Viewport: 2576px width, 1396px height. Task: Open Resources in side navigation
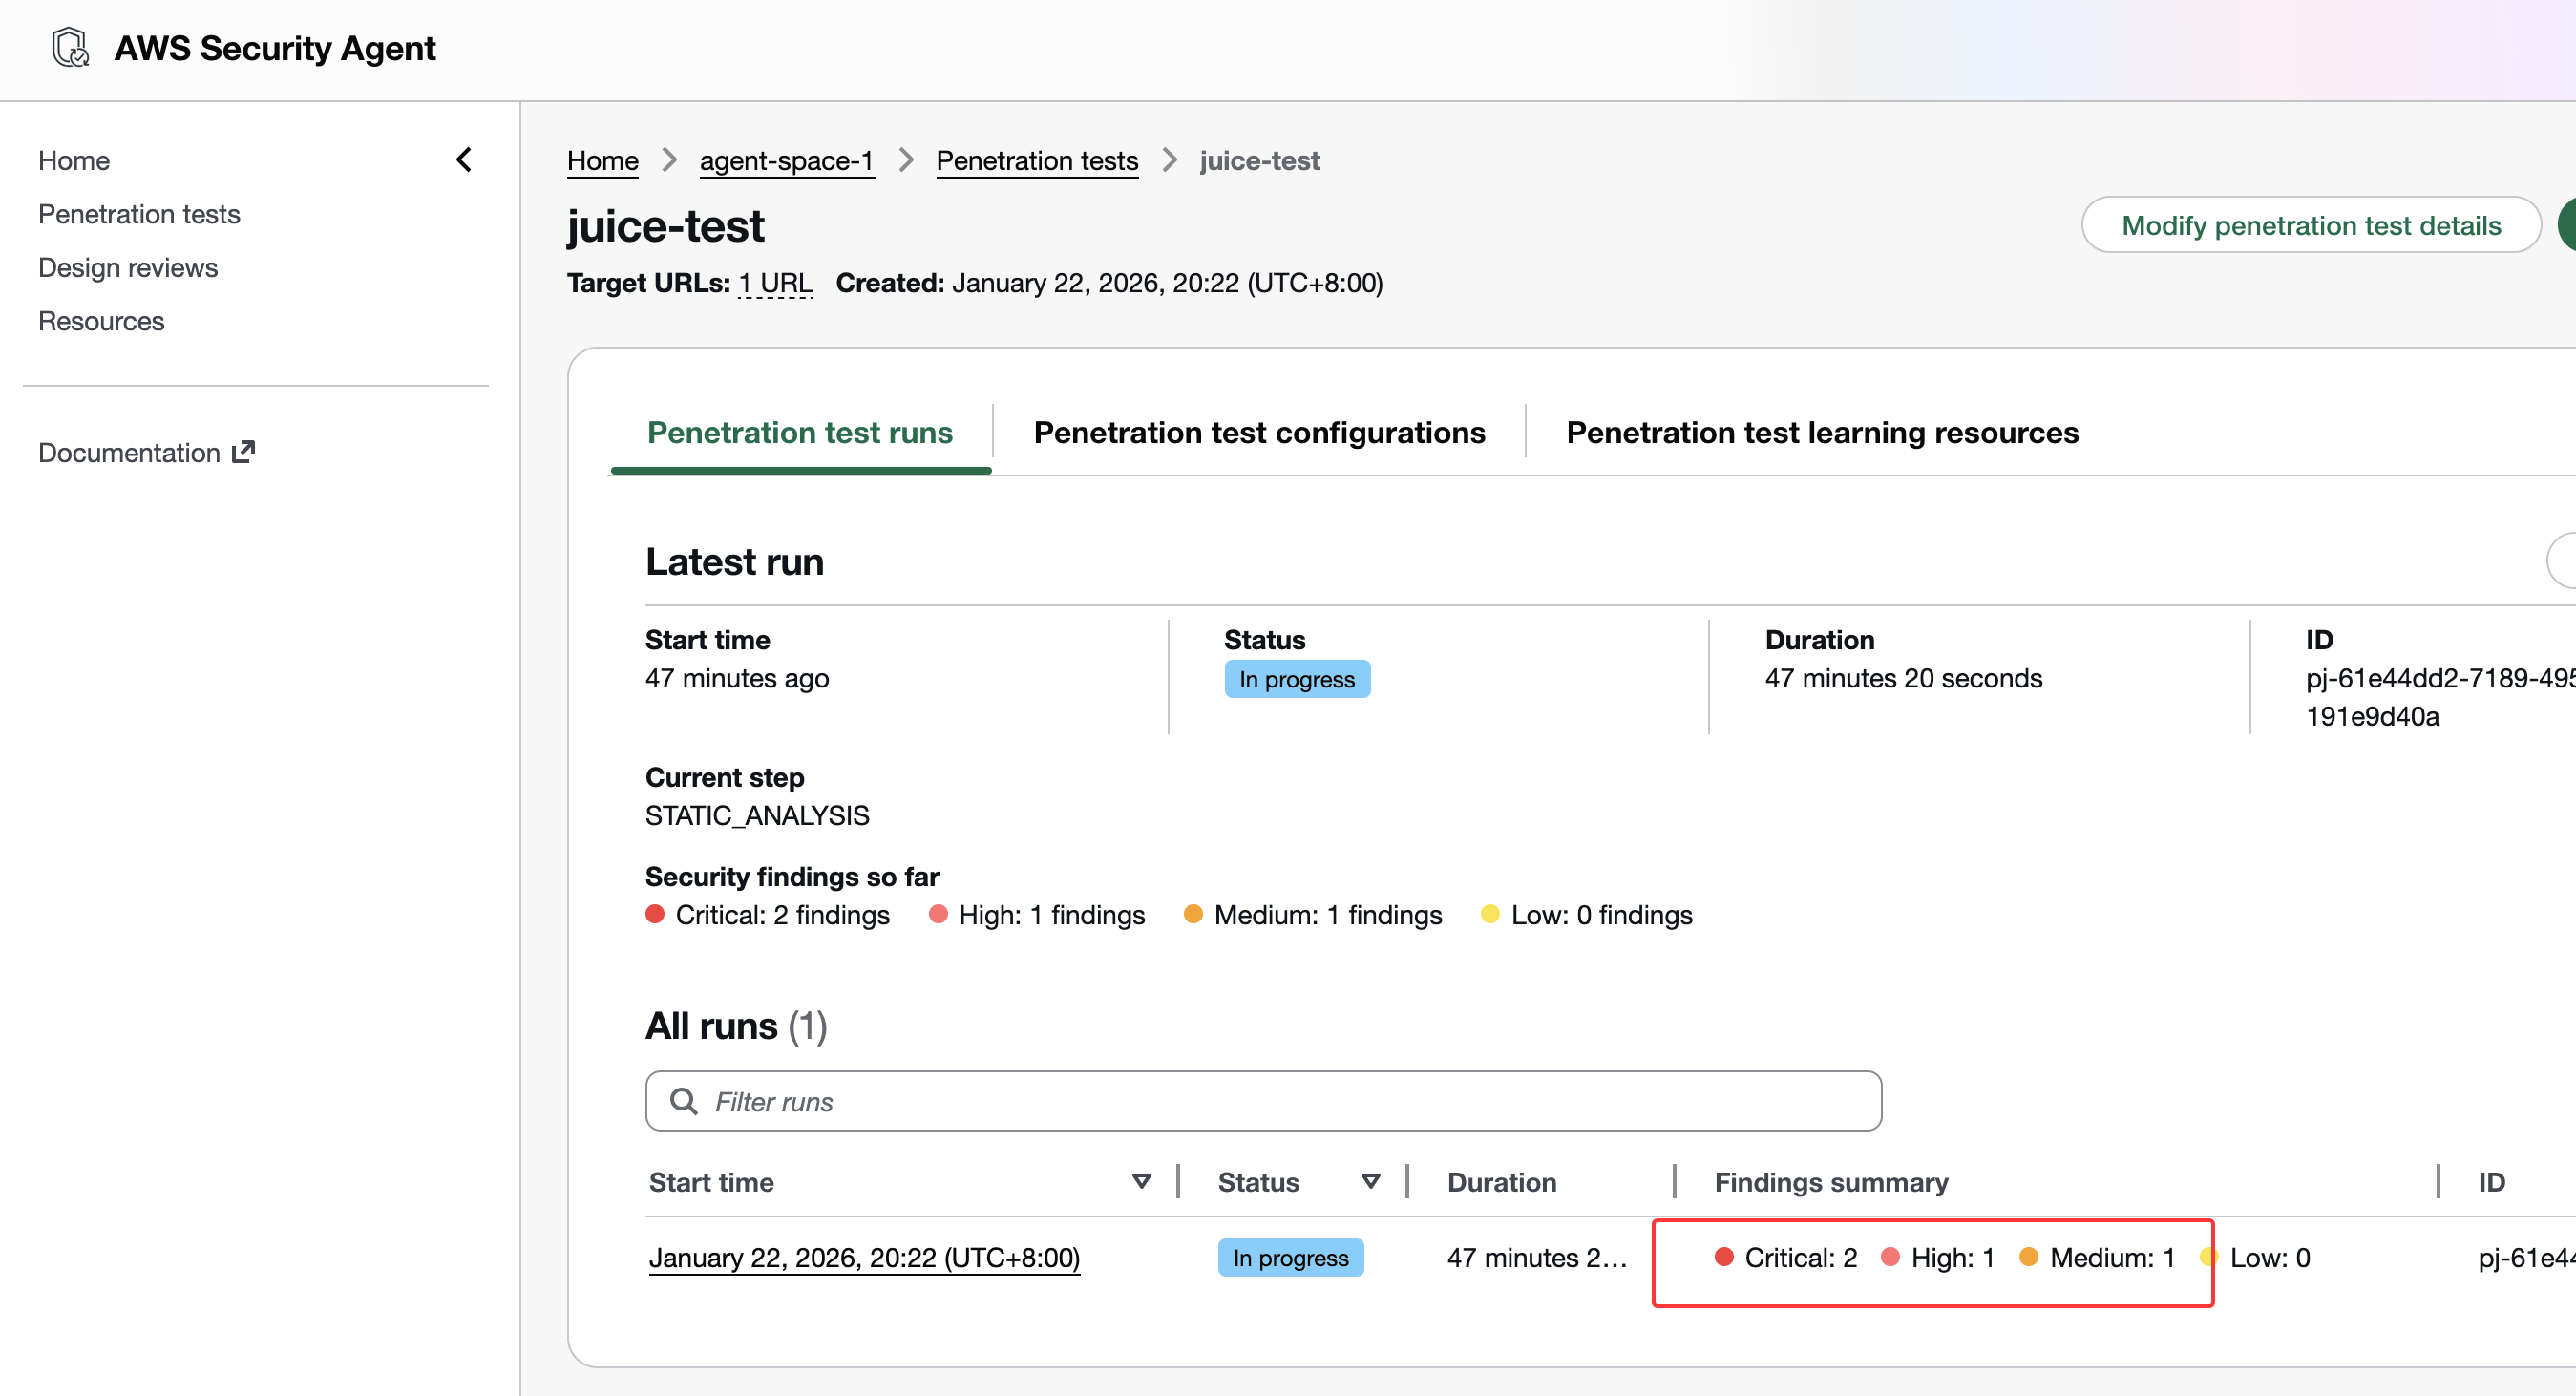coord(101,321)
